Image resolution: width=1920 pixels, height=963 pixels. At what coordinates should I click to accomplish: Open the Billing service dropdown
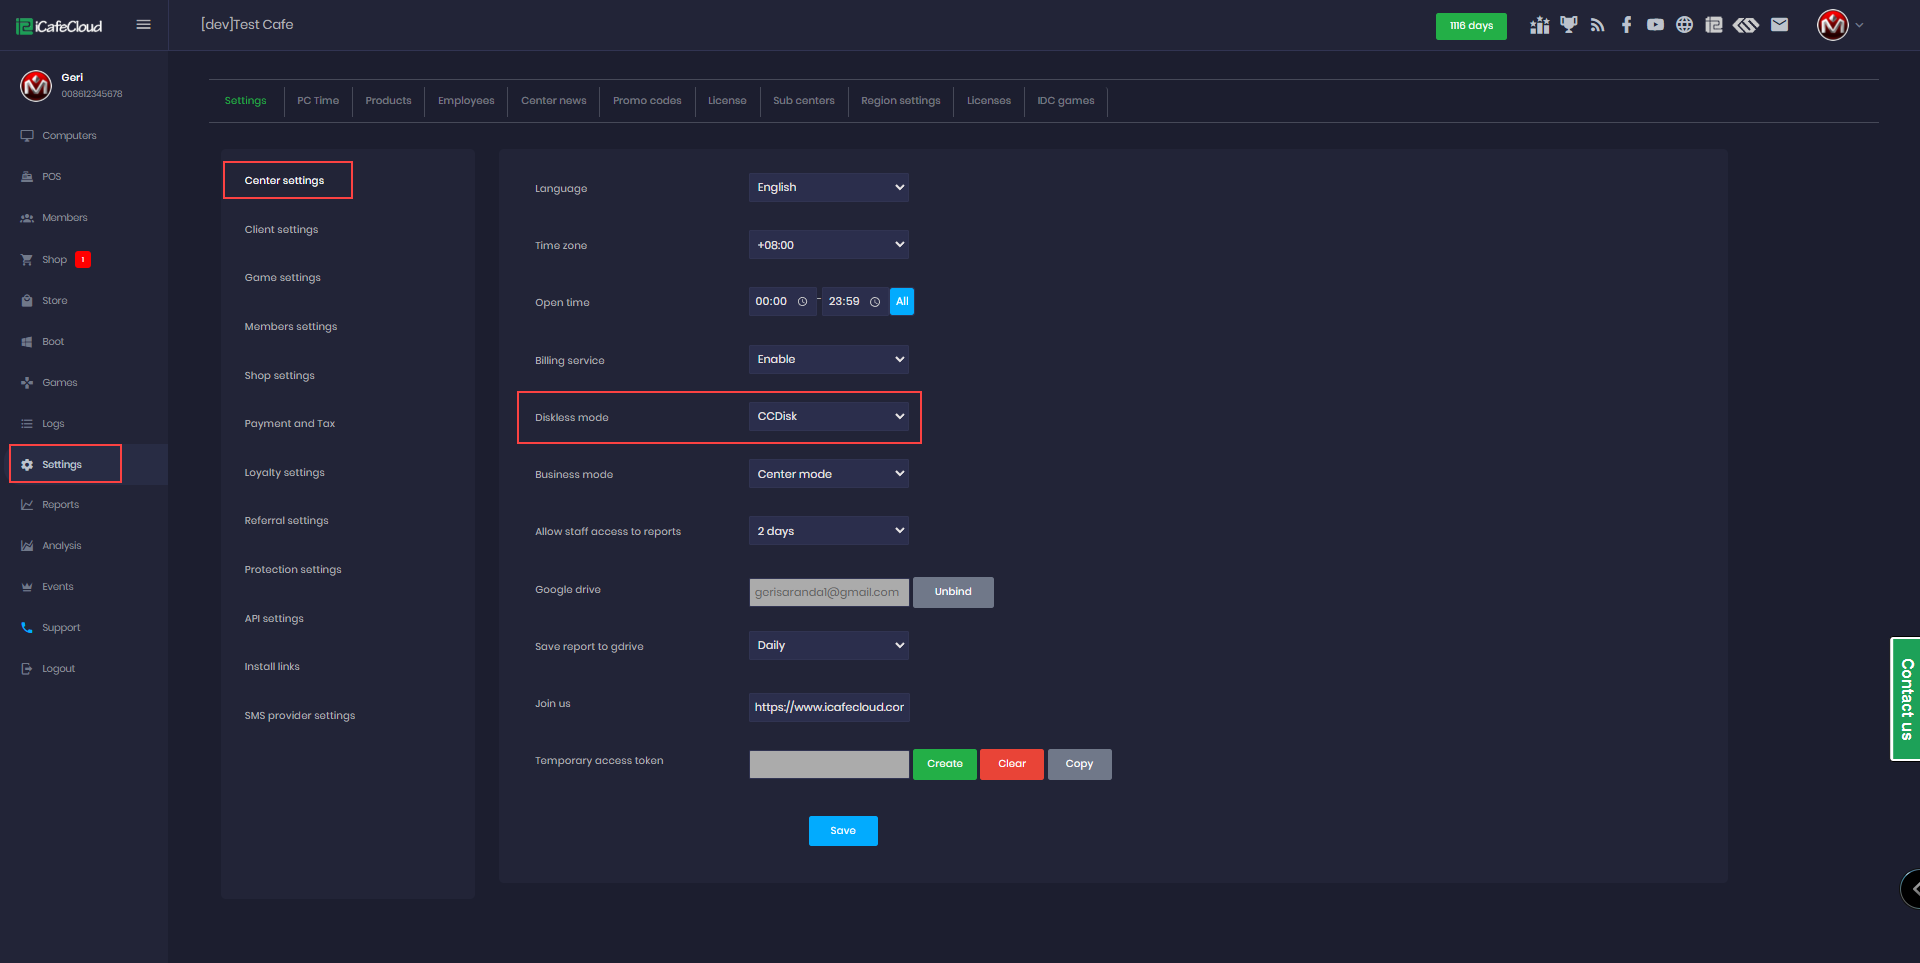(828, 360)
